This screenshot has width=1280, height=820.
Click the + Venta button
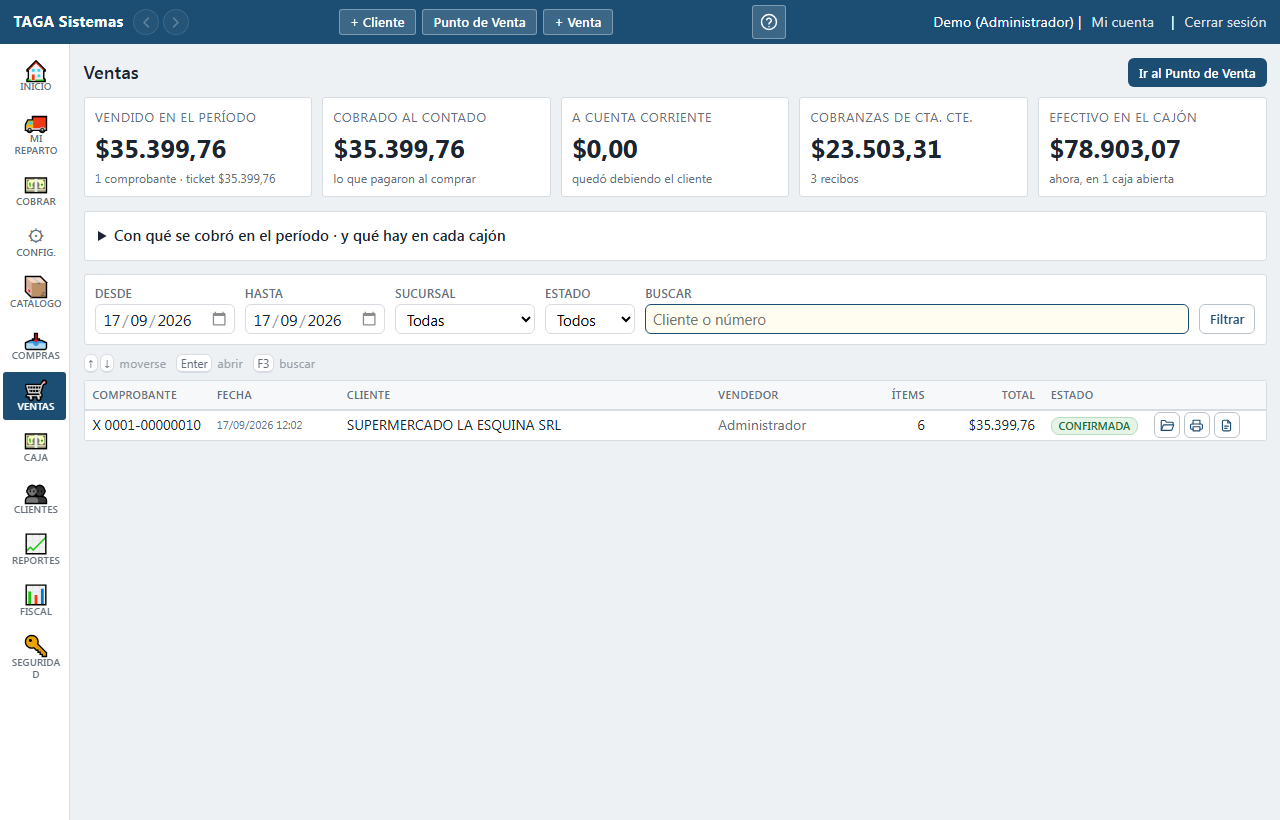(578, 22)
